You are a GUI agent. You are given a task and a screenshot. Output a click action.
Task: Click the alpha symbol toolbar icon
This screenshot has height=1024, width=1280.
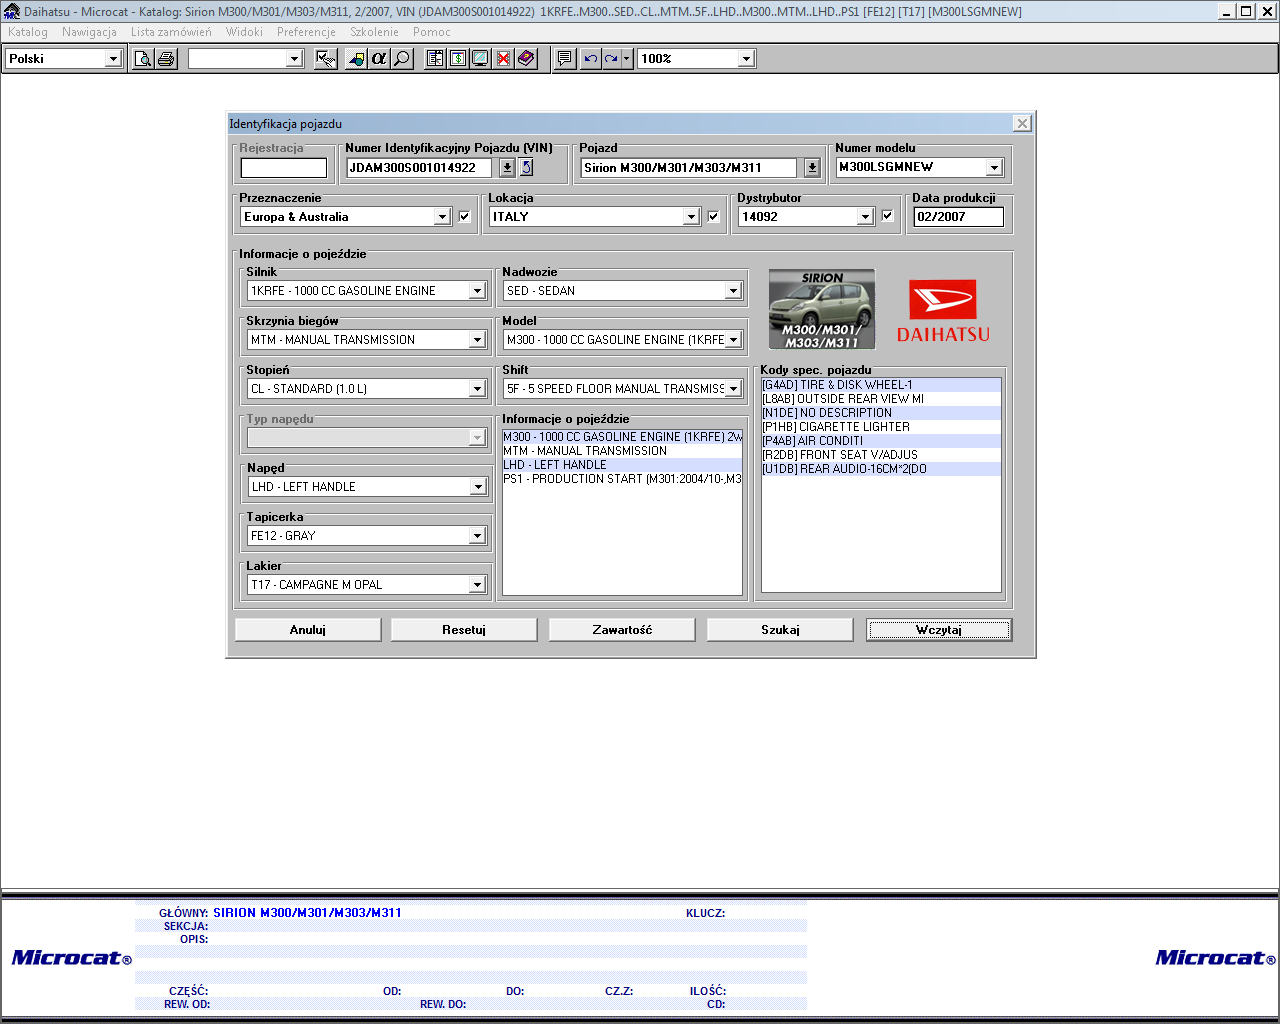(x=379, y=59)
